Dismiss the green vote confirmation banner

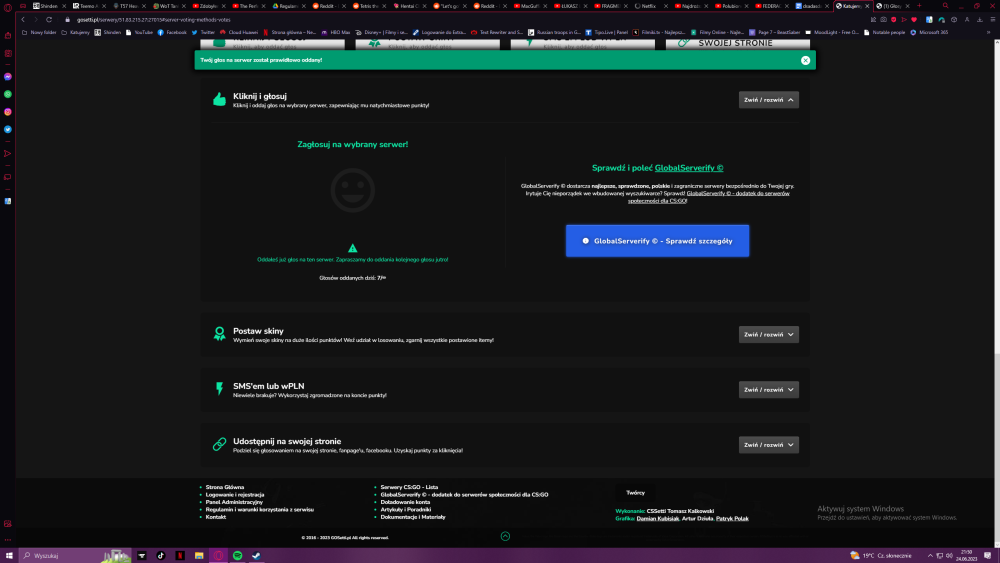coord(805,60)
